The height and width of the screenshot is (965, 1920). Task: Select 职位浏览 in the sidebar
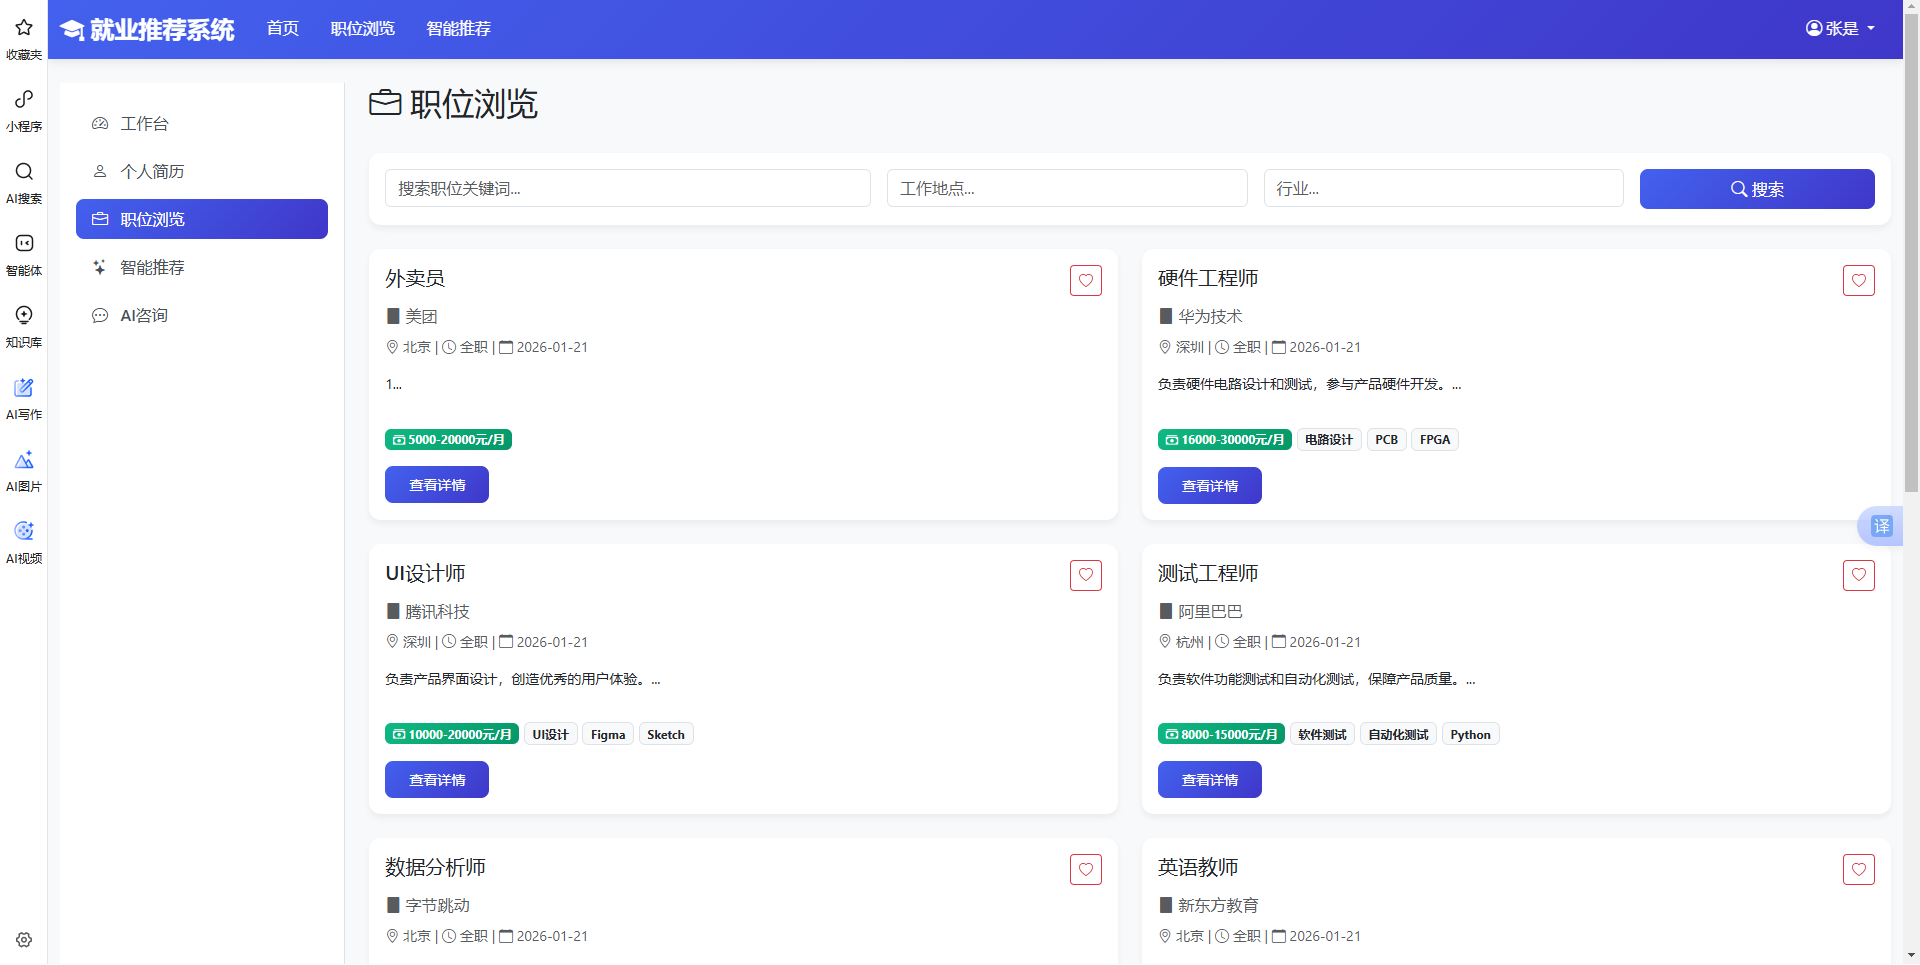coord(202,219)
